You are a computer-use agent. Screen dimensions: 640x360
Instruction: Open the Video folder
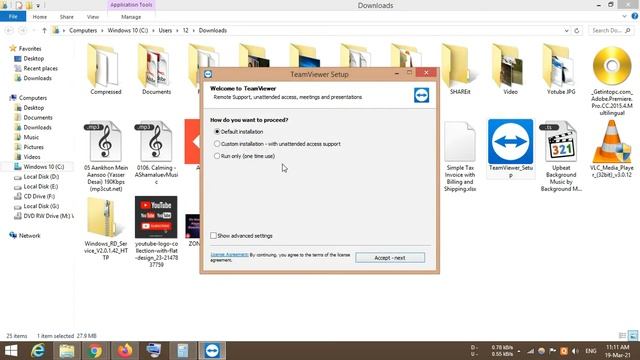coord(510,66)
